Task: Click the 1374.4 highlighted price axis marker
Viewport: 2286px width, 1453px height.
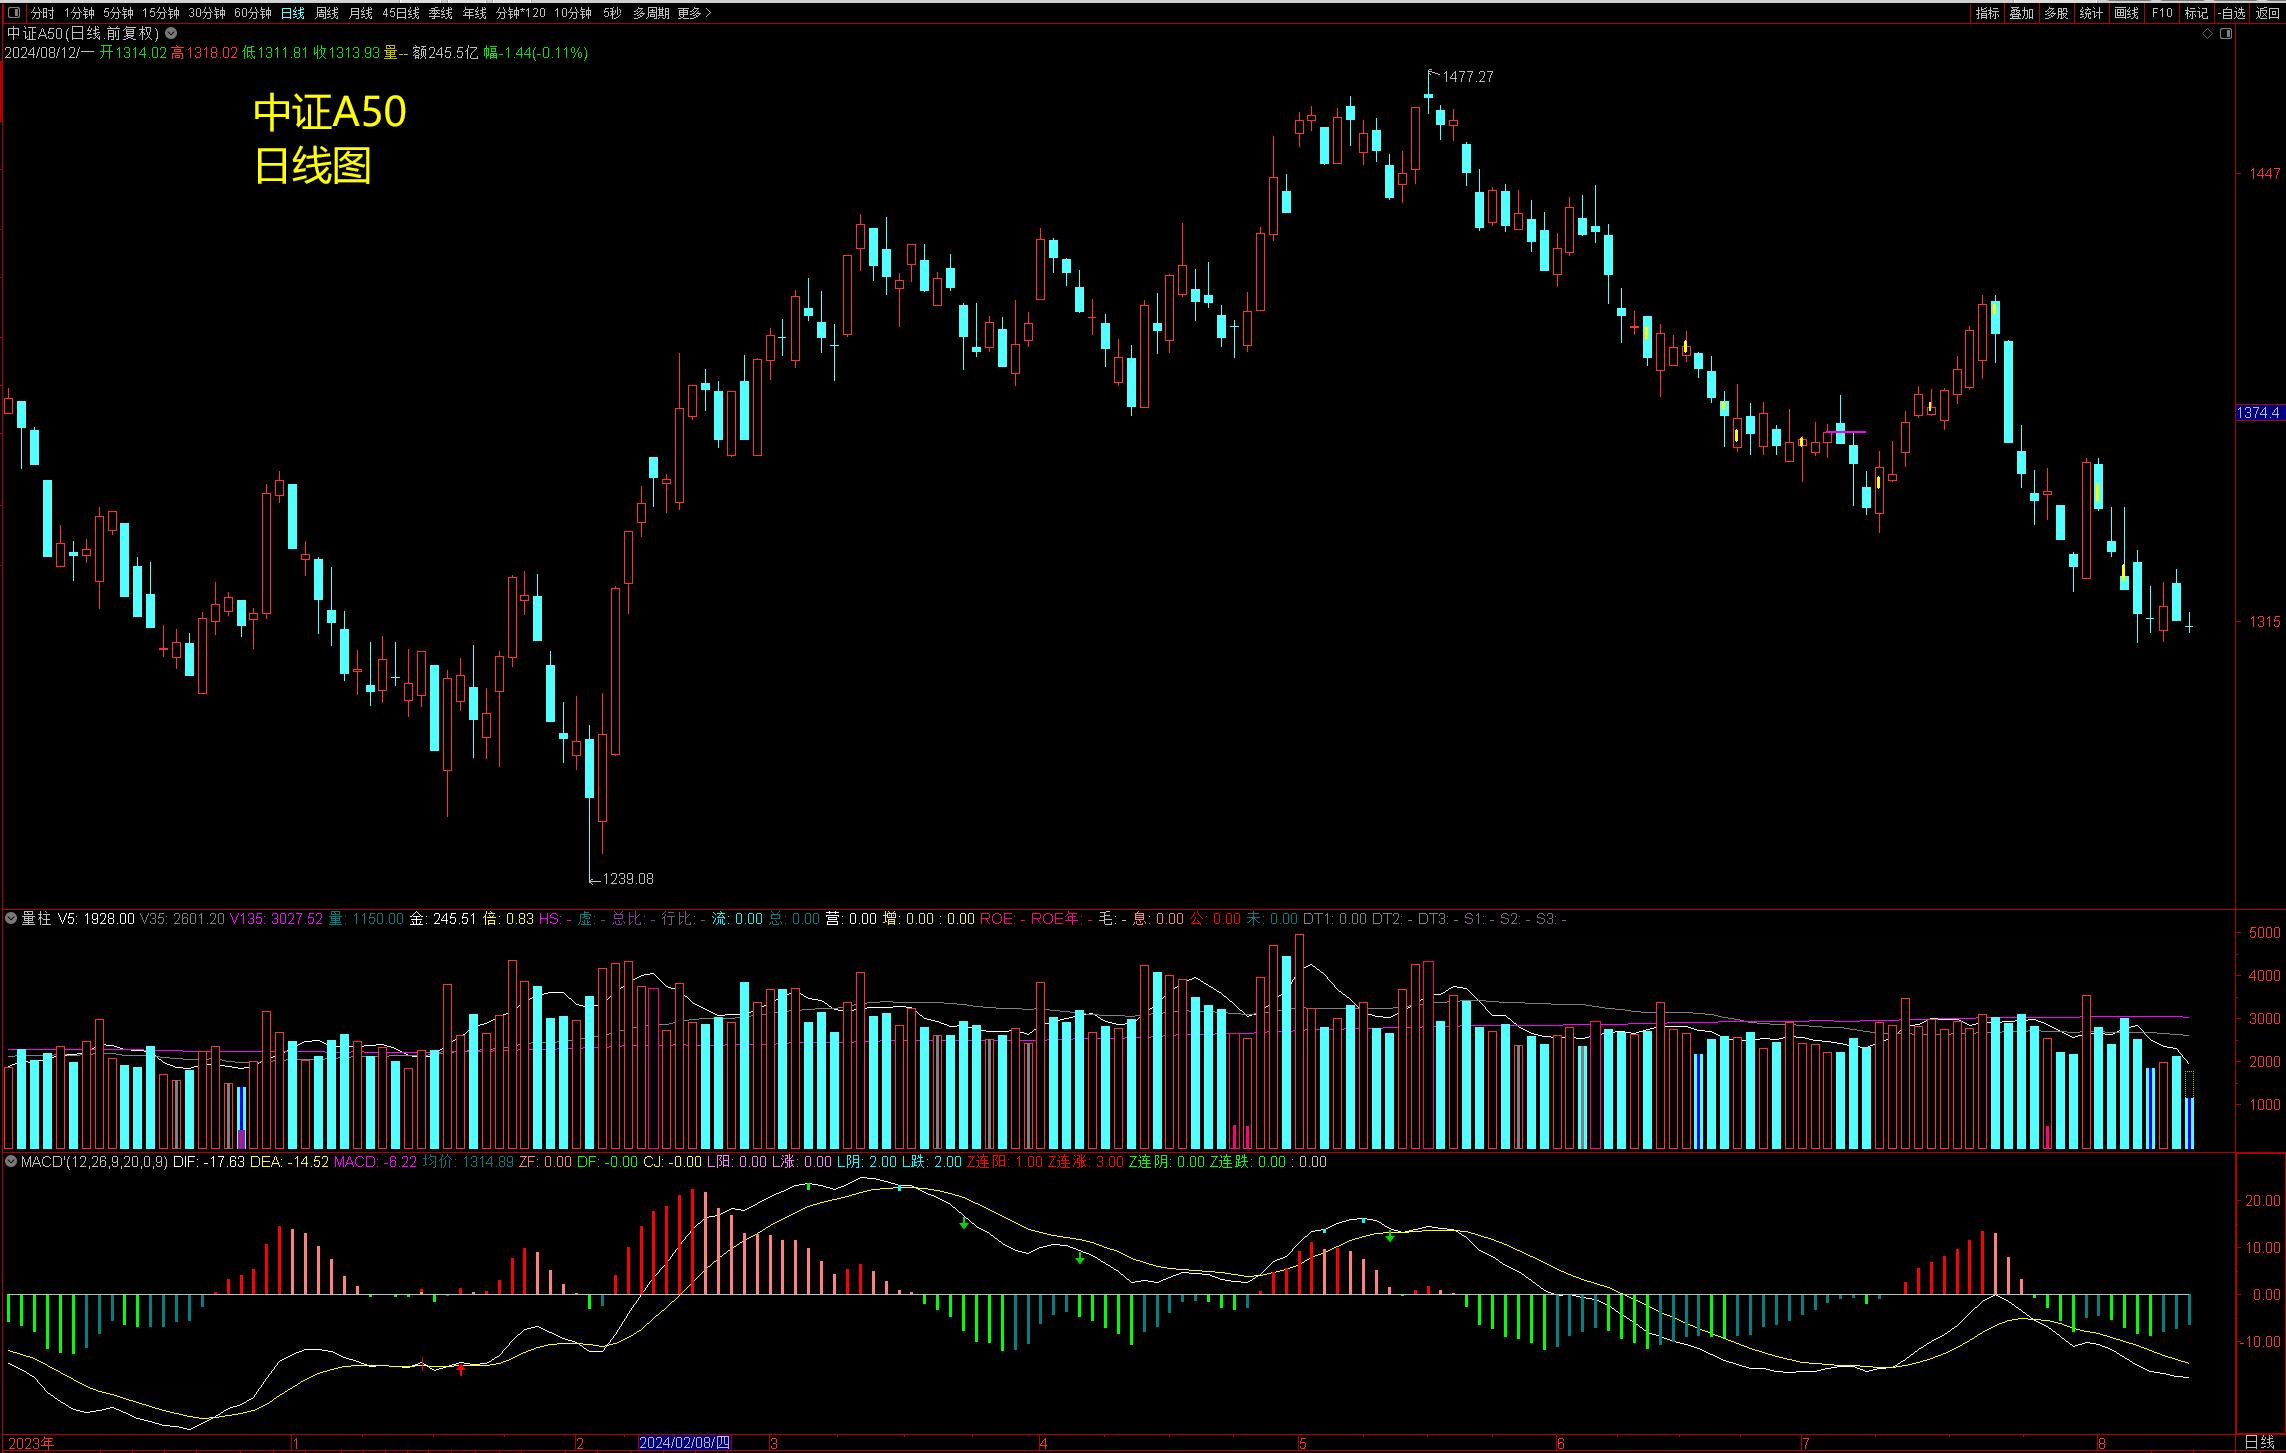Action: [x=2259, y=413]
